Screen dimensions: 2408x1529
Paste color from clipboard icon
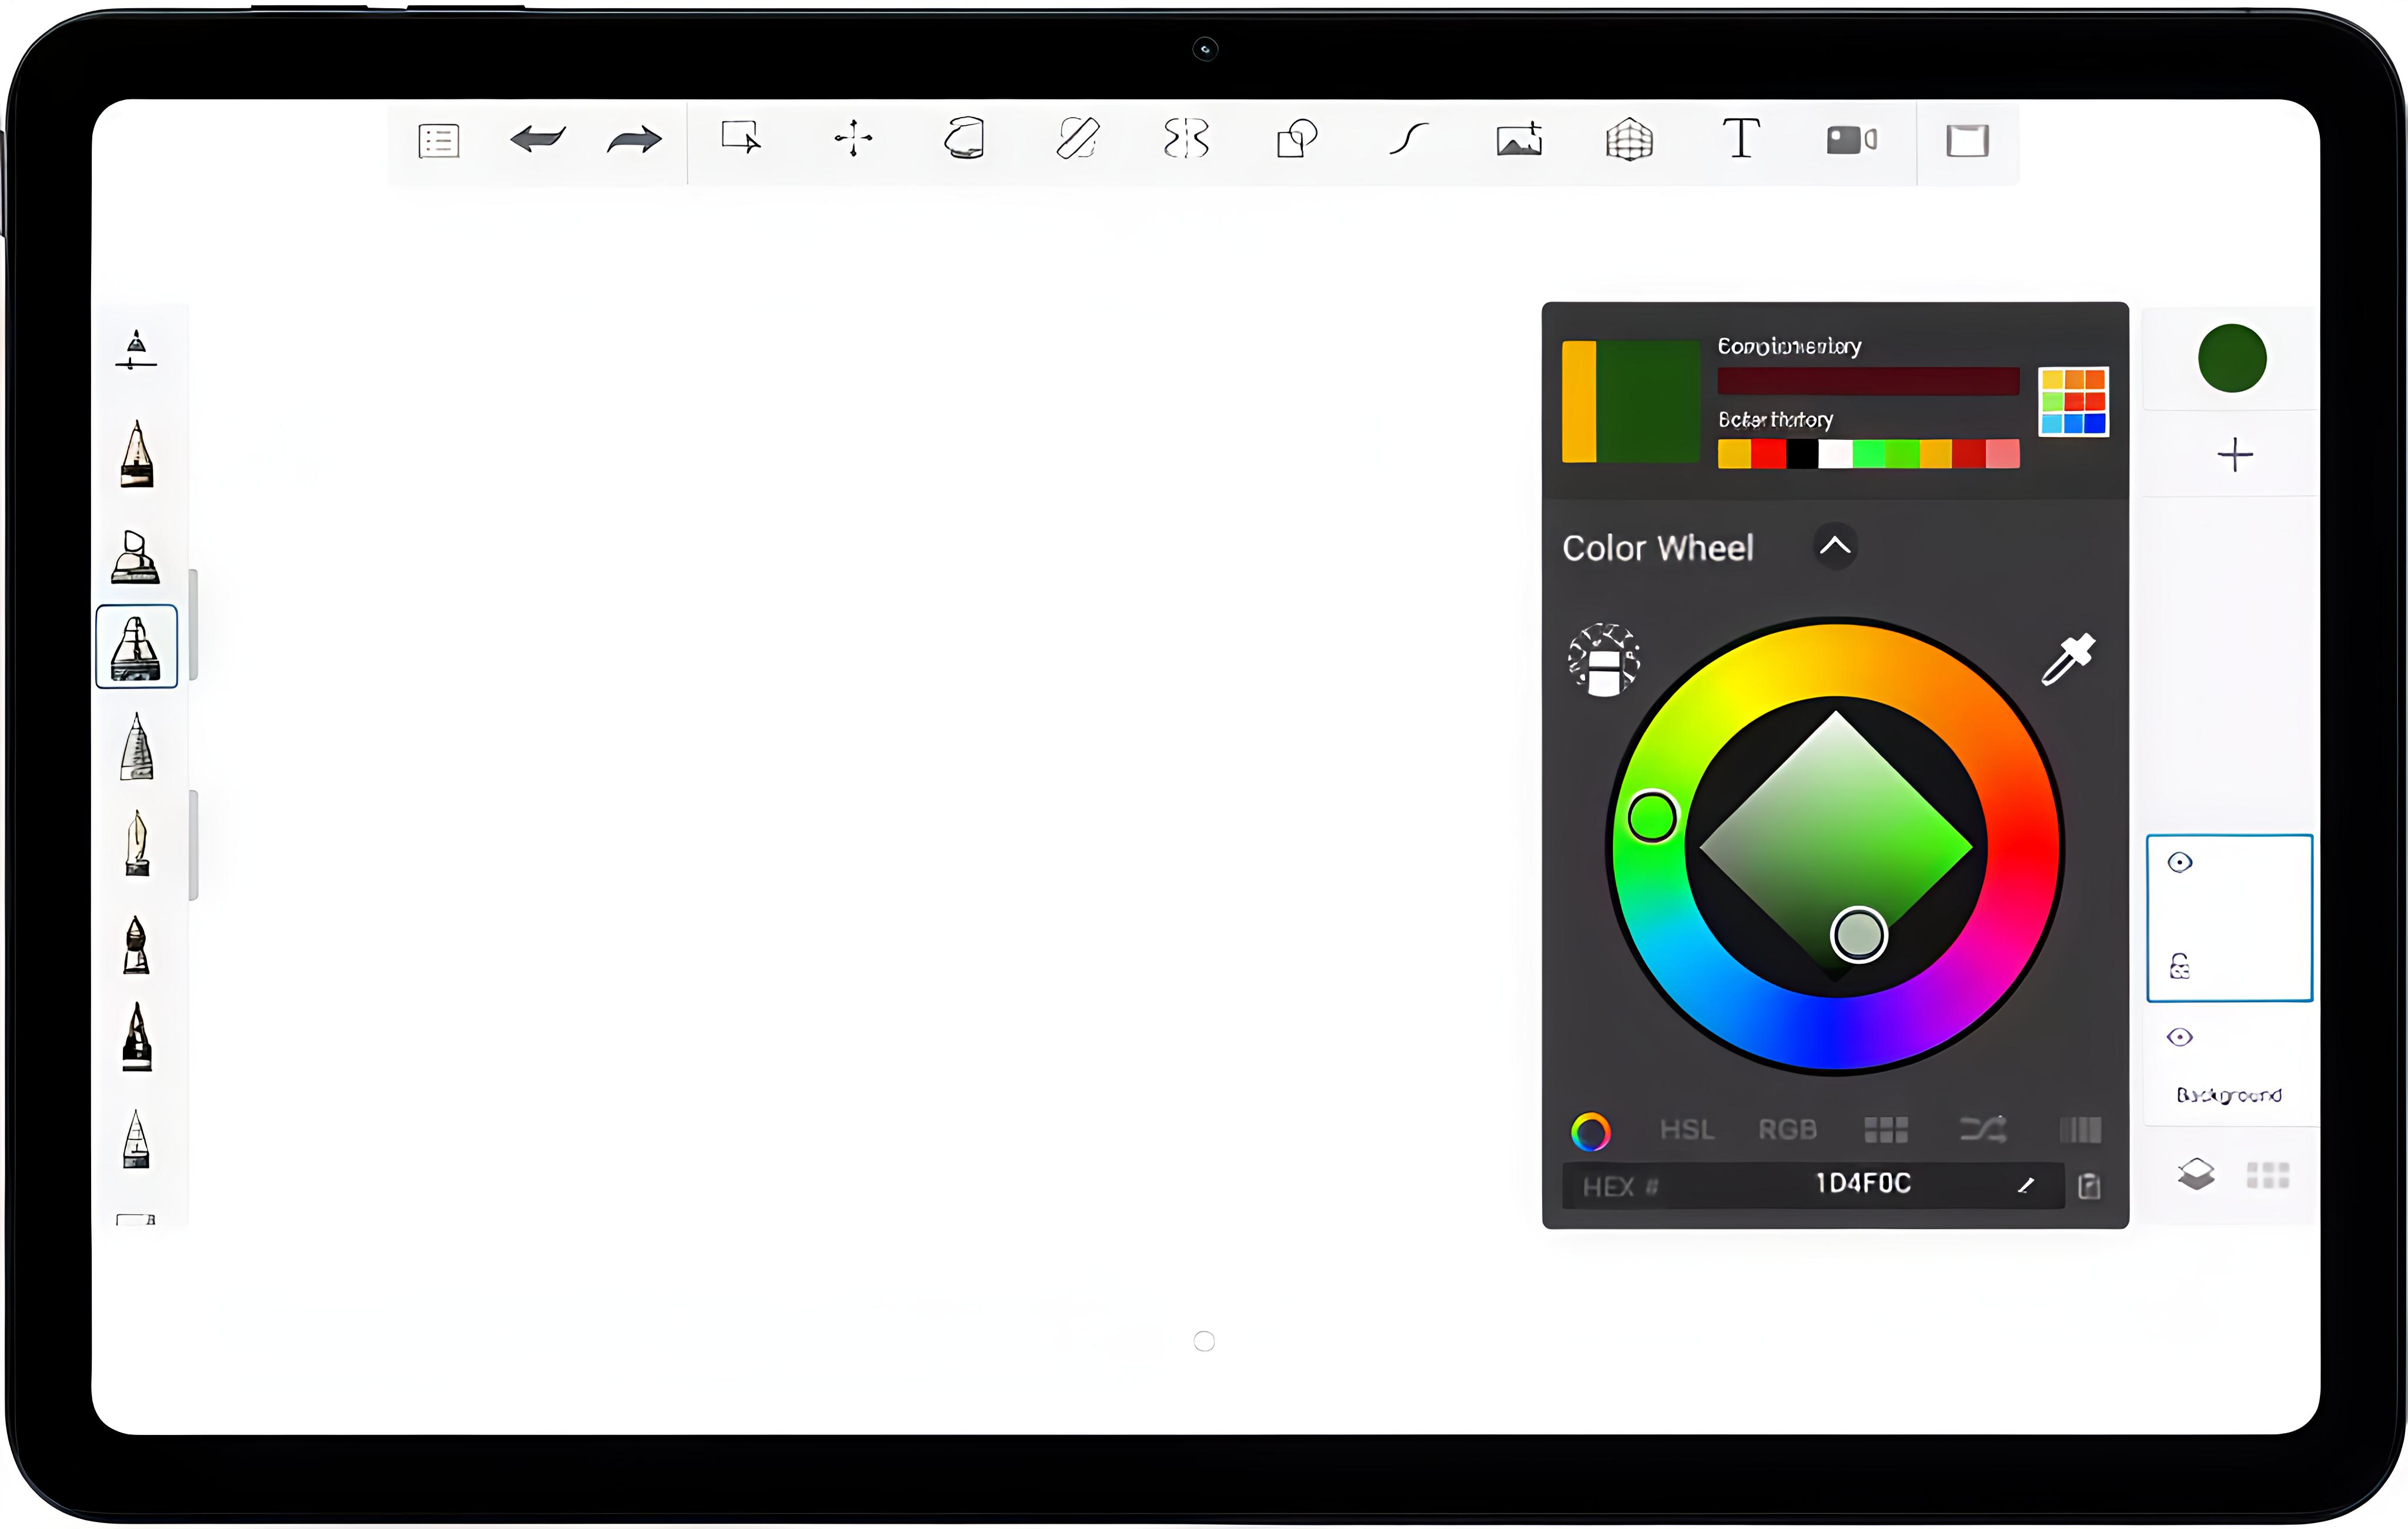[x=2089, y=1186]
